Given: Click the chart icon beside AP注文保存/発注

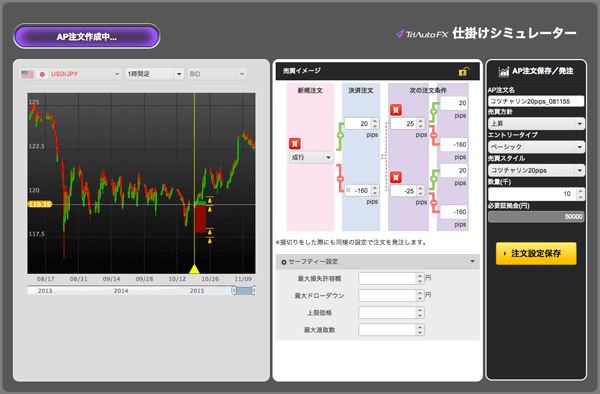Looking at the screenshot, I should pyautogui.click(x=504, y=71).
